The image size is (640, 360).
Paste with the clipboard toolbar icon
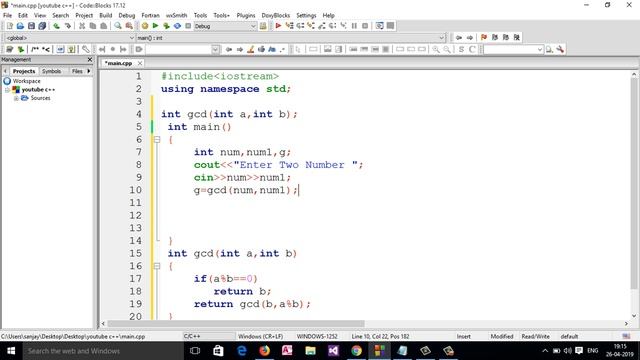click(104, 26)
